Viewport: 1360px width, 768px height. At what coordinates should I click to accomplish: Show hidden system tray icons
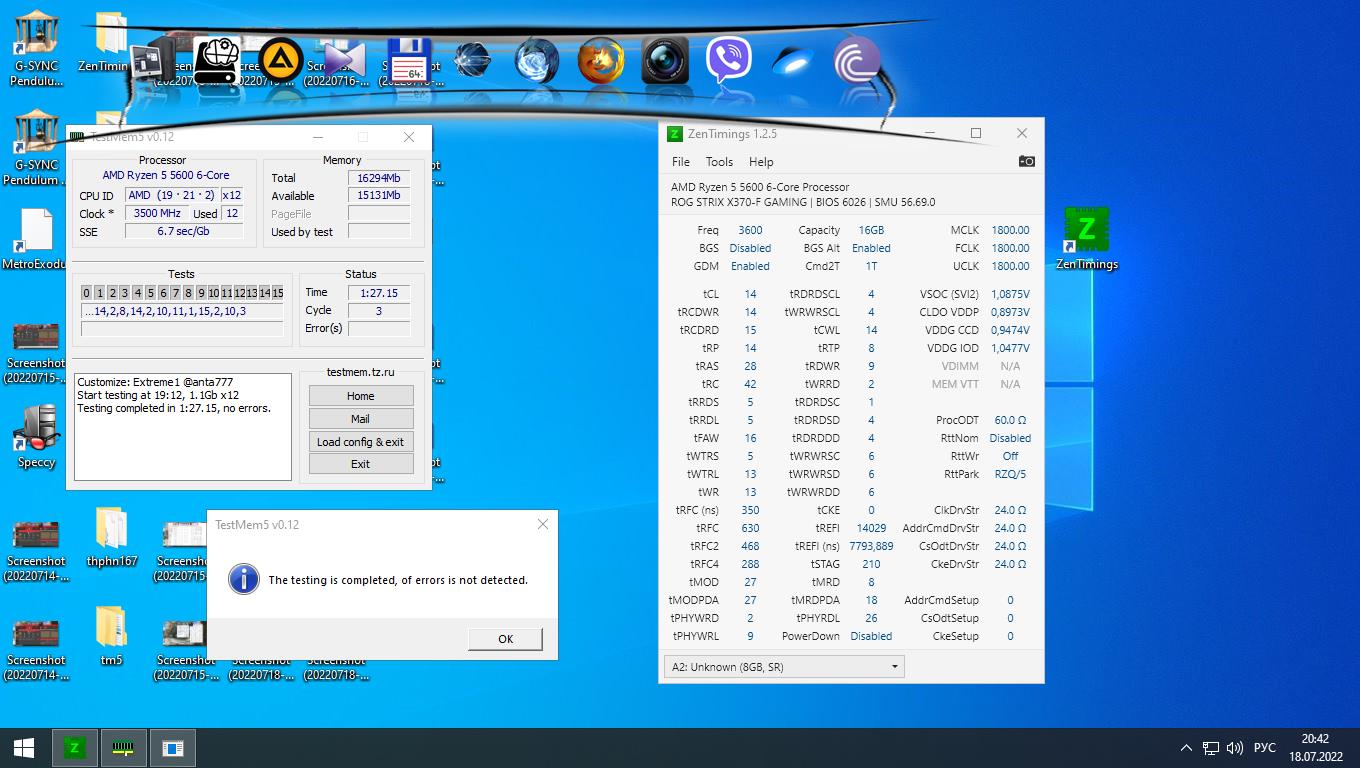point(1186,748)
